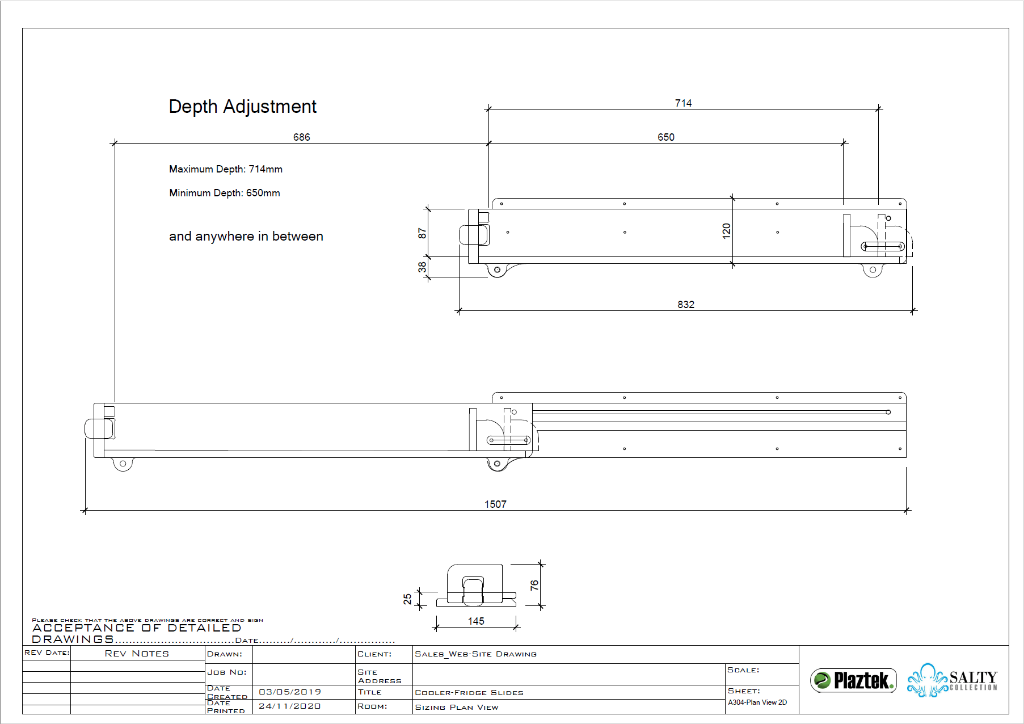Click the 'Site Address' field label
The height and width of the screenshot is (724, 1024).
[379, 676]
